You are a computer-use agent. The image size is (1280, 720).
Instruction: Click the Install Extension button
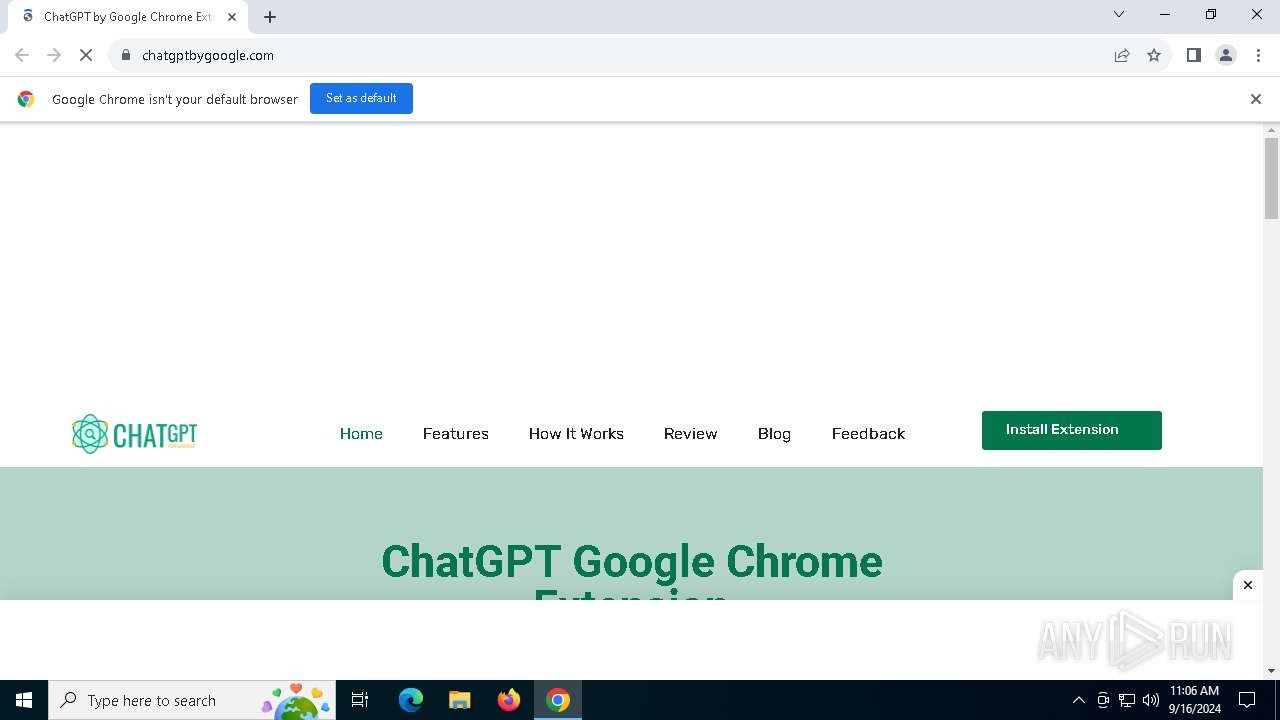tap(1072, 430)
